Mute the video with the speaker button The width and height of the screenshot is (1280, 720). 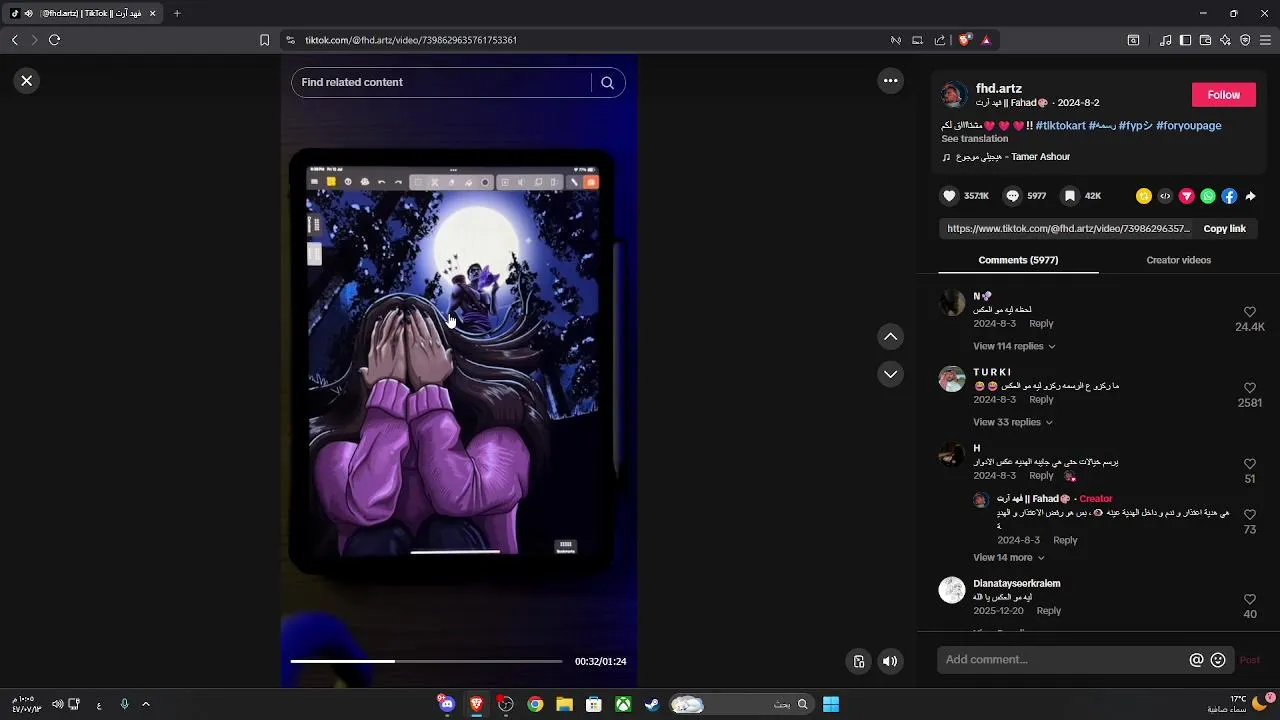pyautogui.click(x=890, y=661)
